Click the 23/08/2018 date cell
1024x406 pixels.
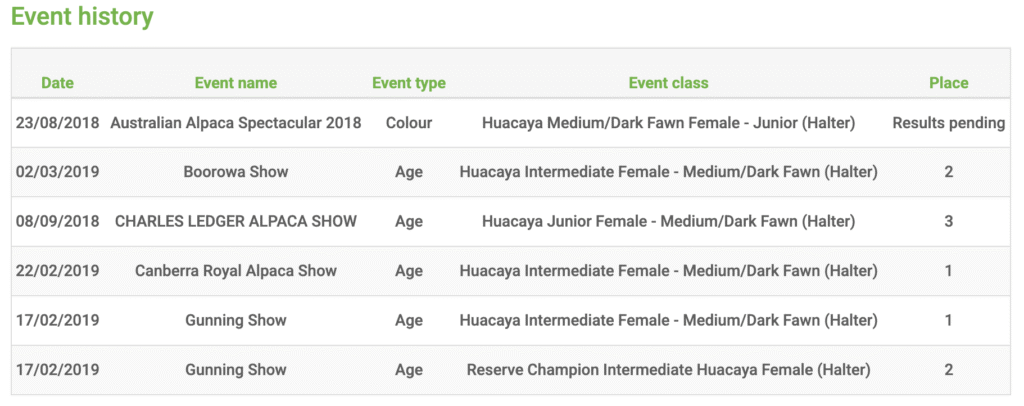pos(57,123)
